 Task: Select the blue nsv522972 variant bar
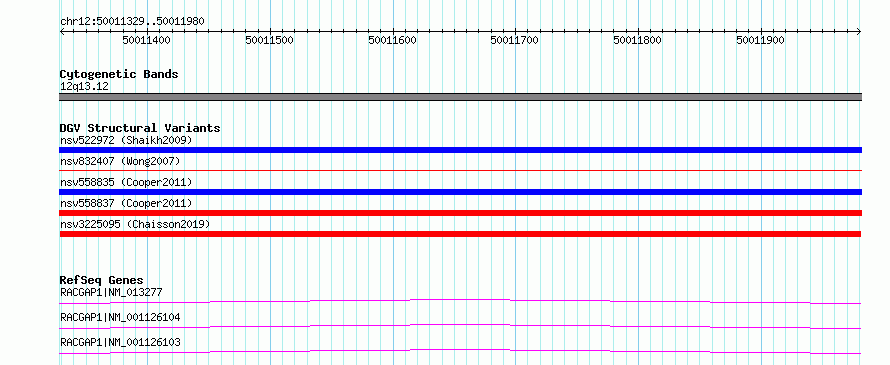(x=460, y=150)
